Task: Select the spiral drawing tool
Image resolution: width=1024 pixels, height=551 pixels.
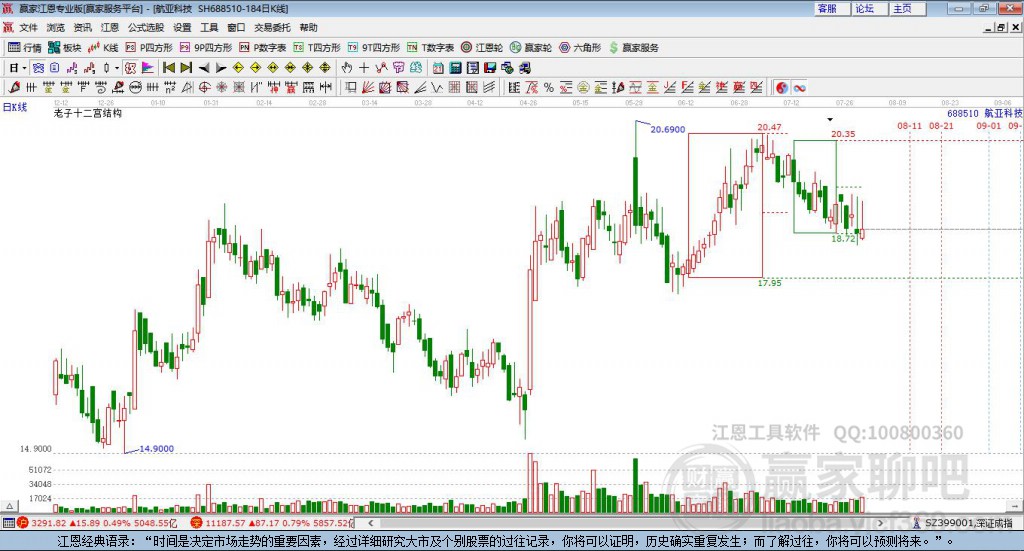Action: [101, 87]
